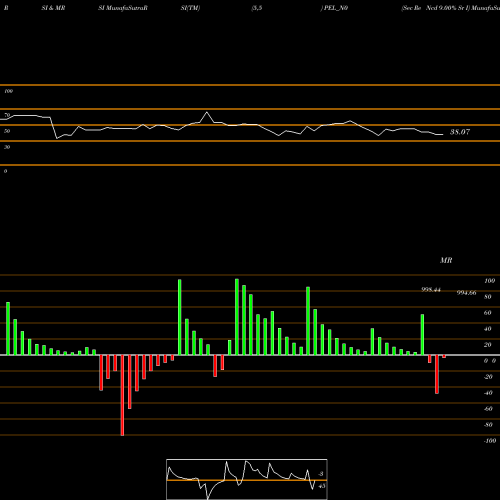Click the 'SI MunafaSutraR' header text
500x500 pixels.
123,8
